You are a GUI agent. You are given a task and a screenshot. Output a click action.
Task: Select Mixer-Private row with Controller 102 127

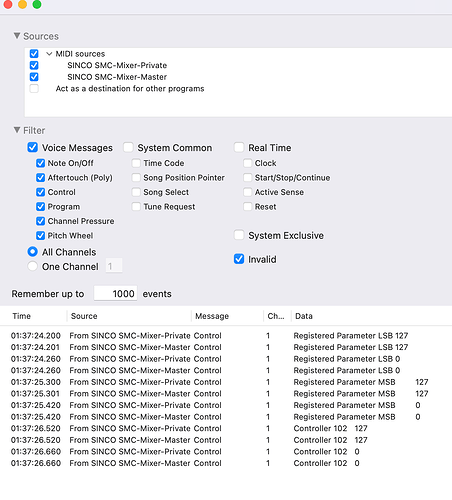226,428
